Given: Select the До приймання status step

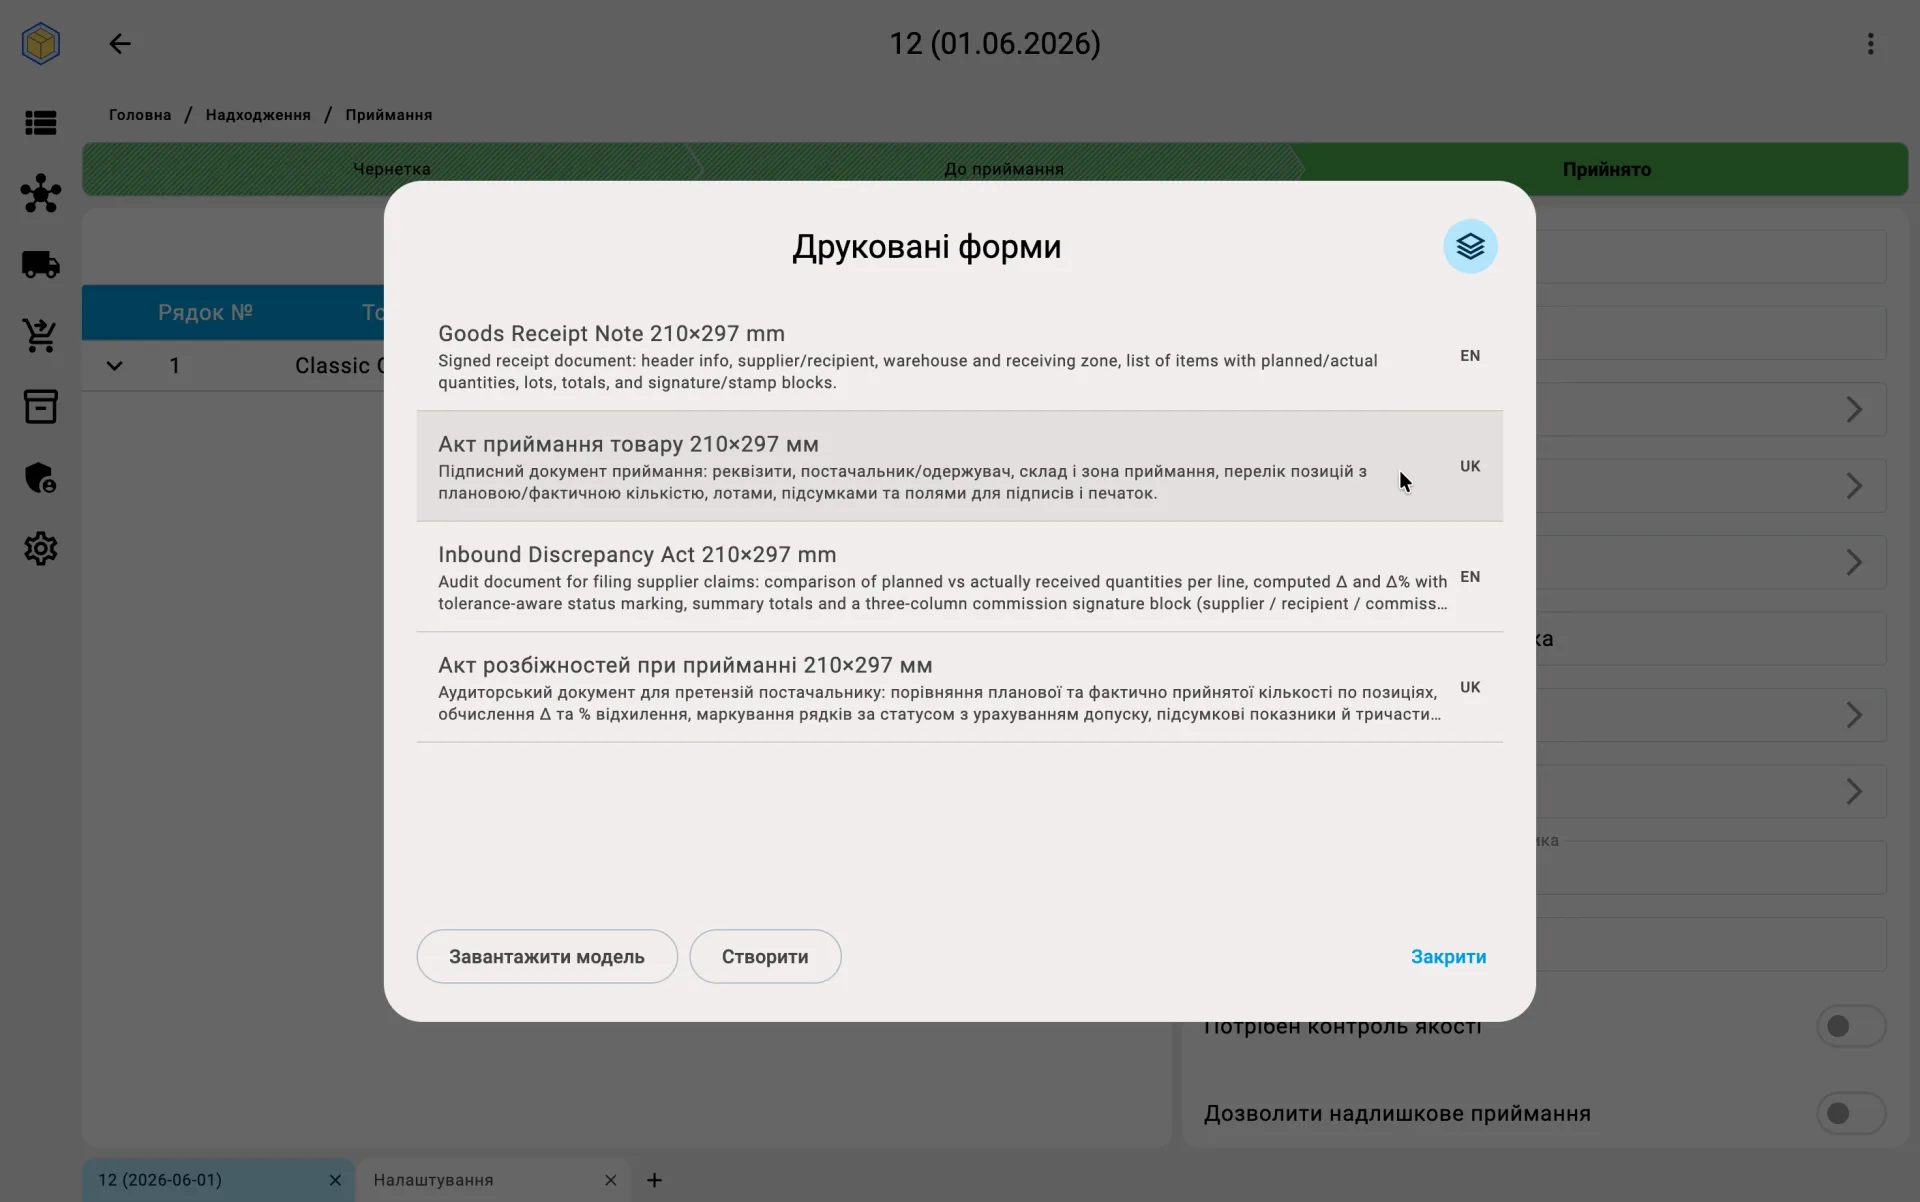Looking at the screenshot, I should click(1004, 169).
